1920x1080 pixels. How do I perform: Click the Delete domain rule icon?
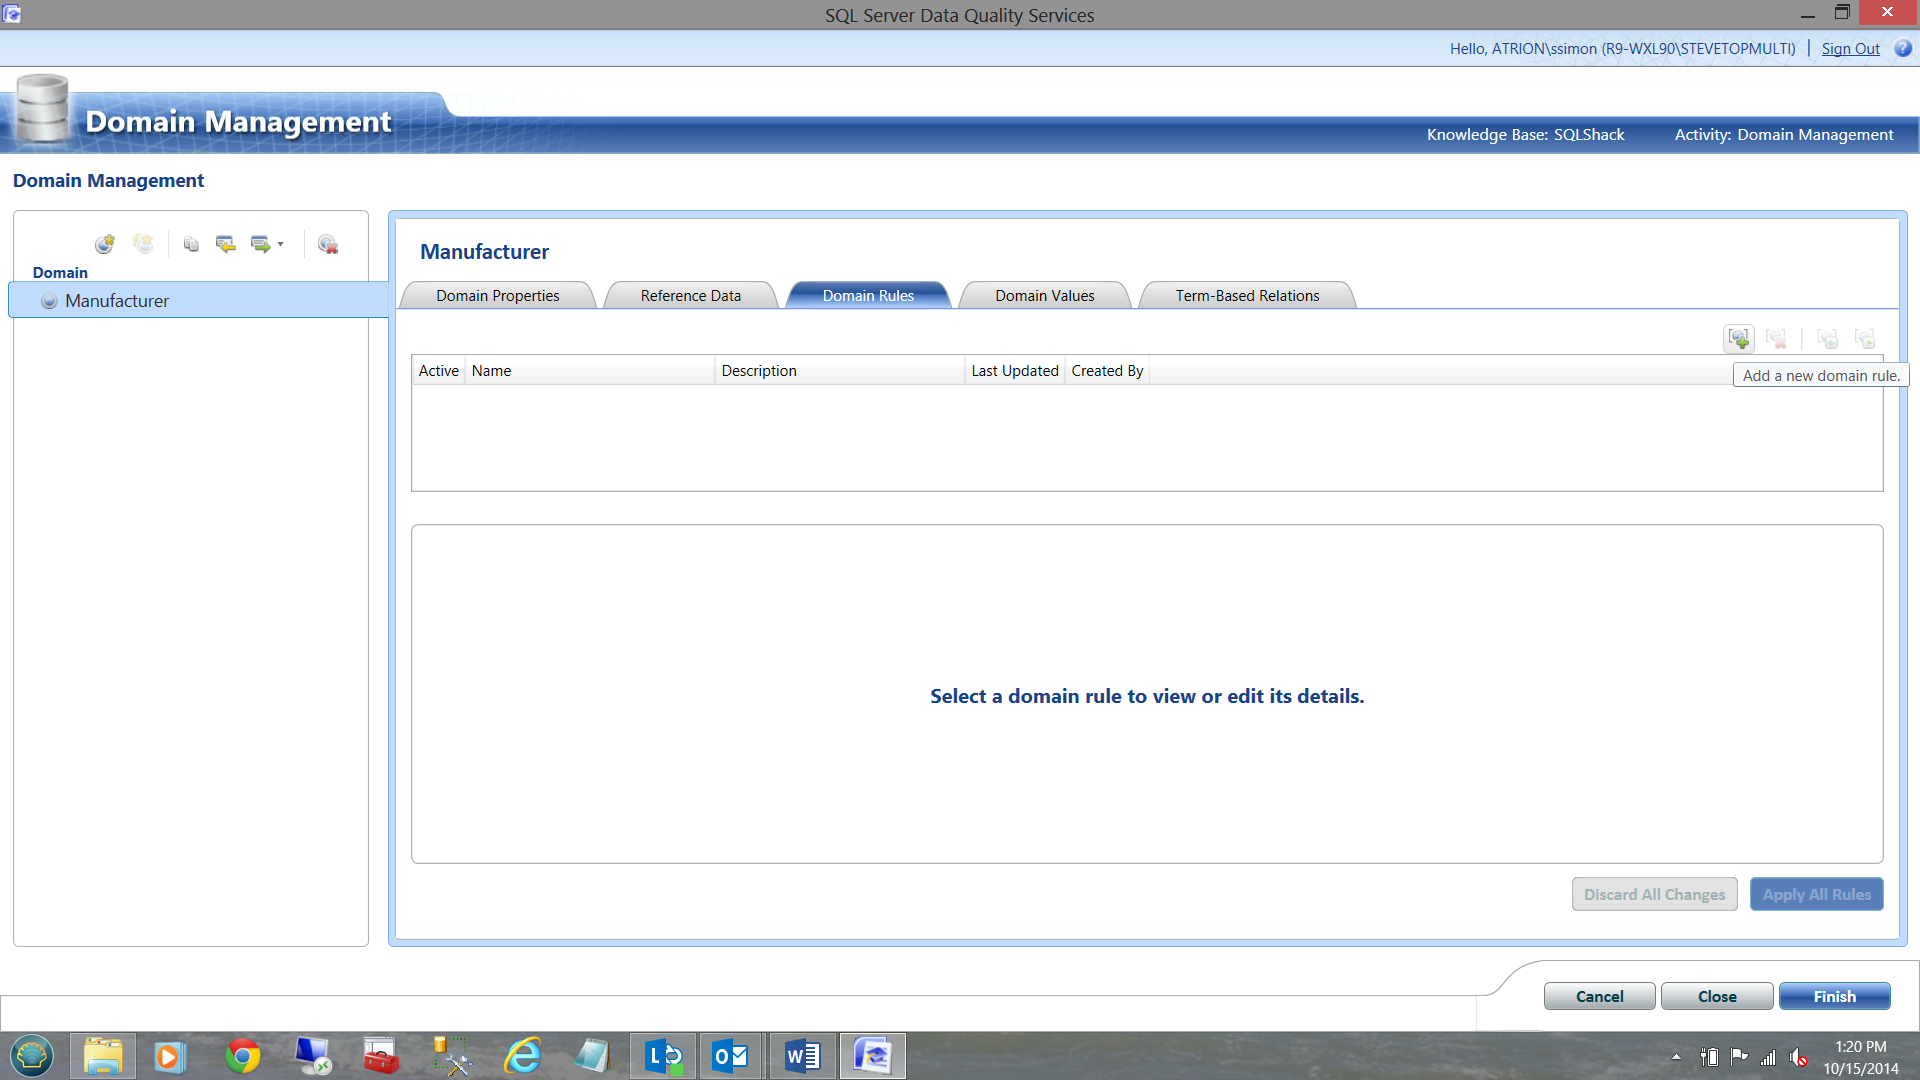point(1776,338)
